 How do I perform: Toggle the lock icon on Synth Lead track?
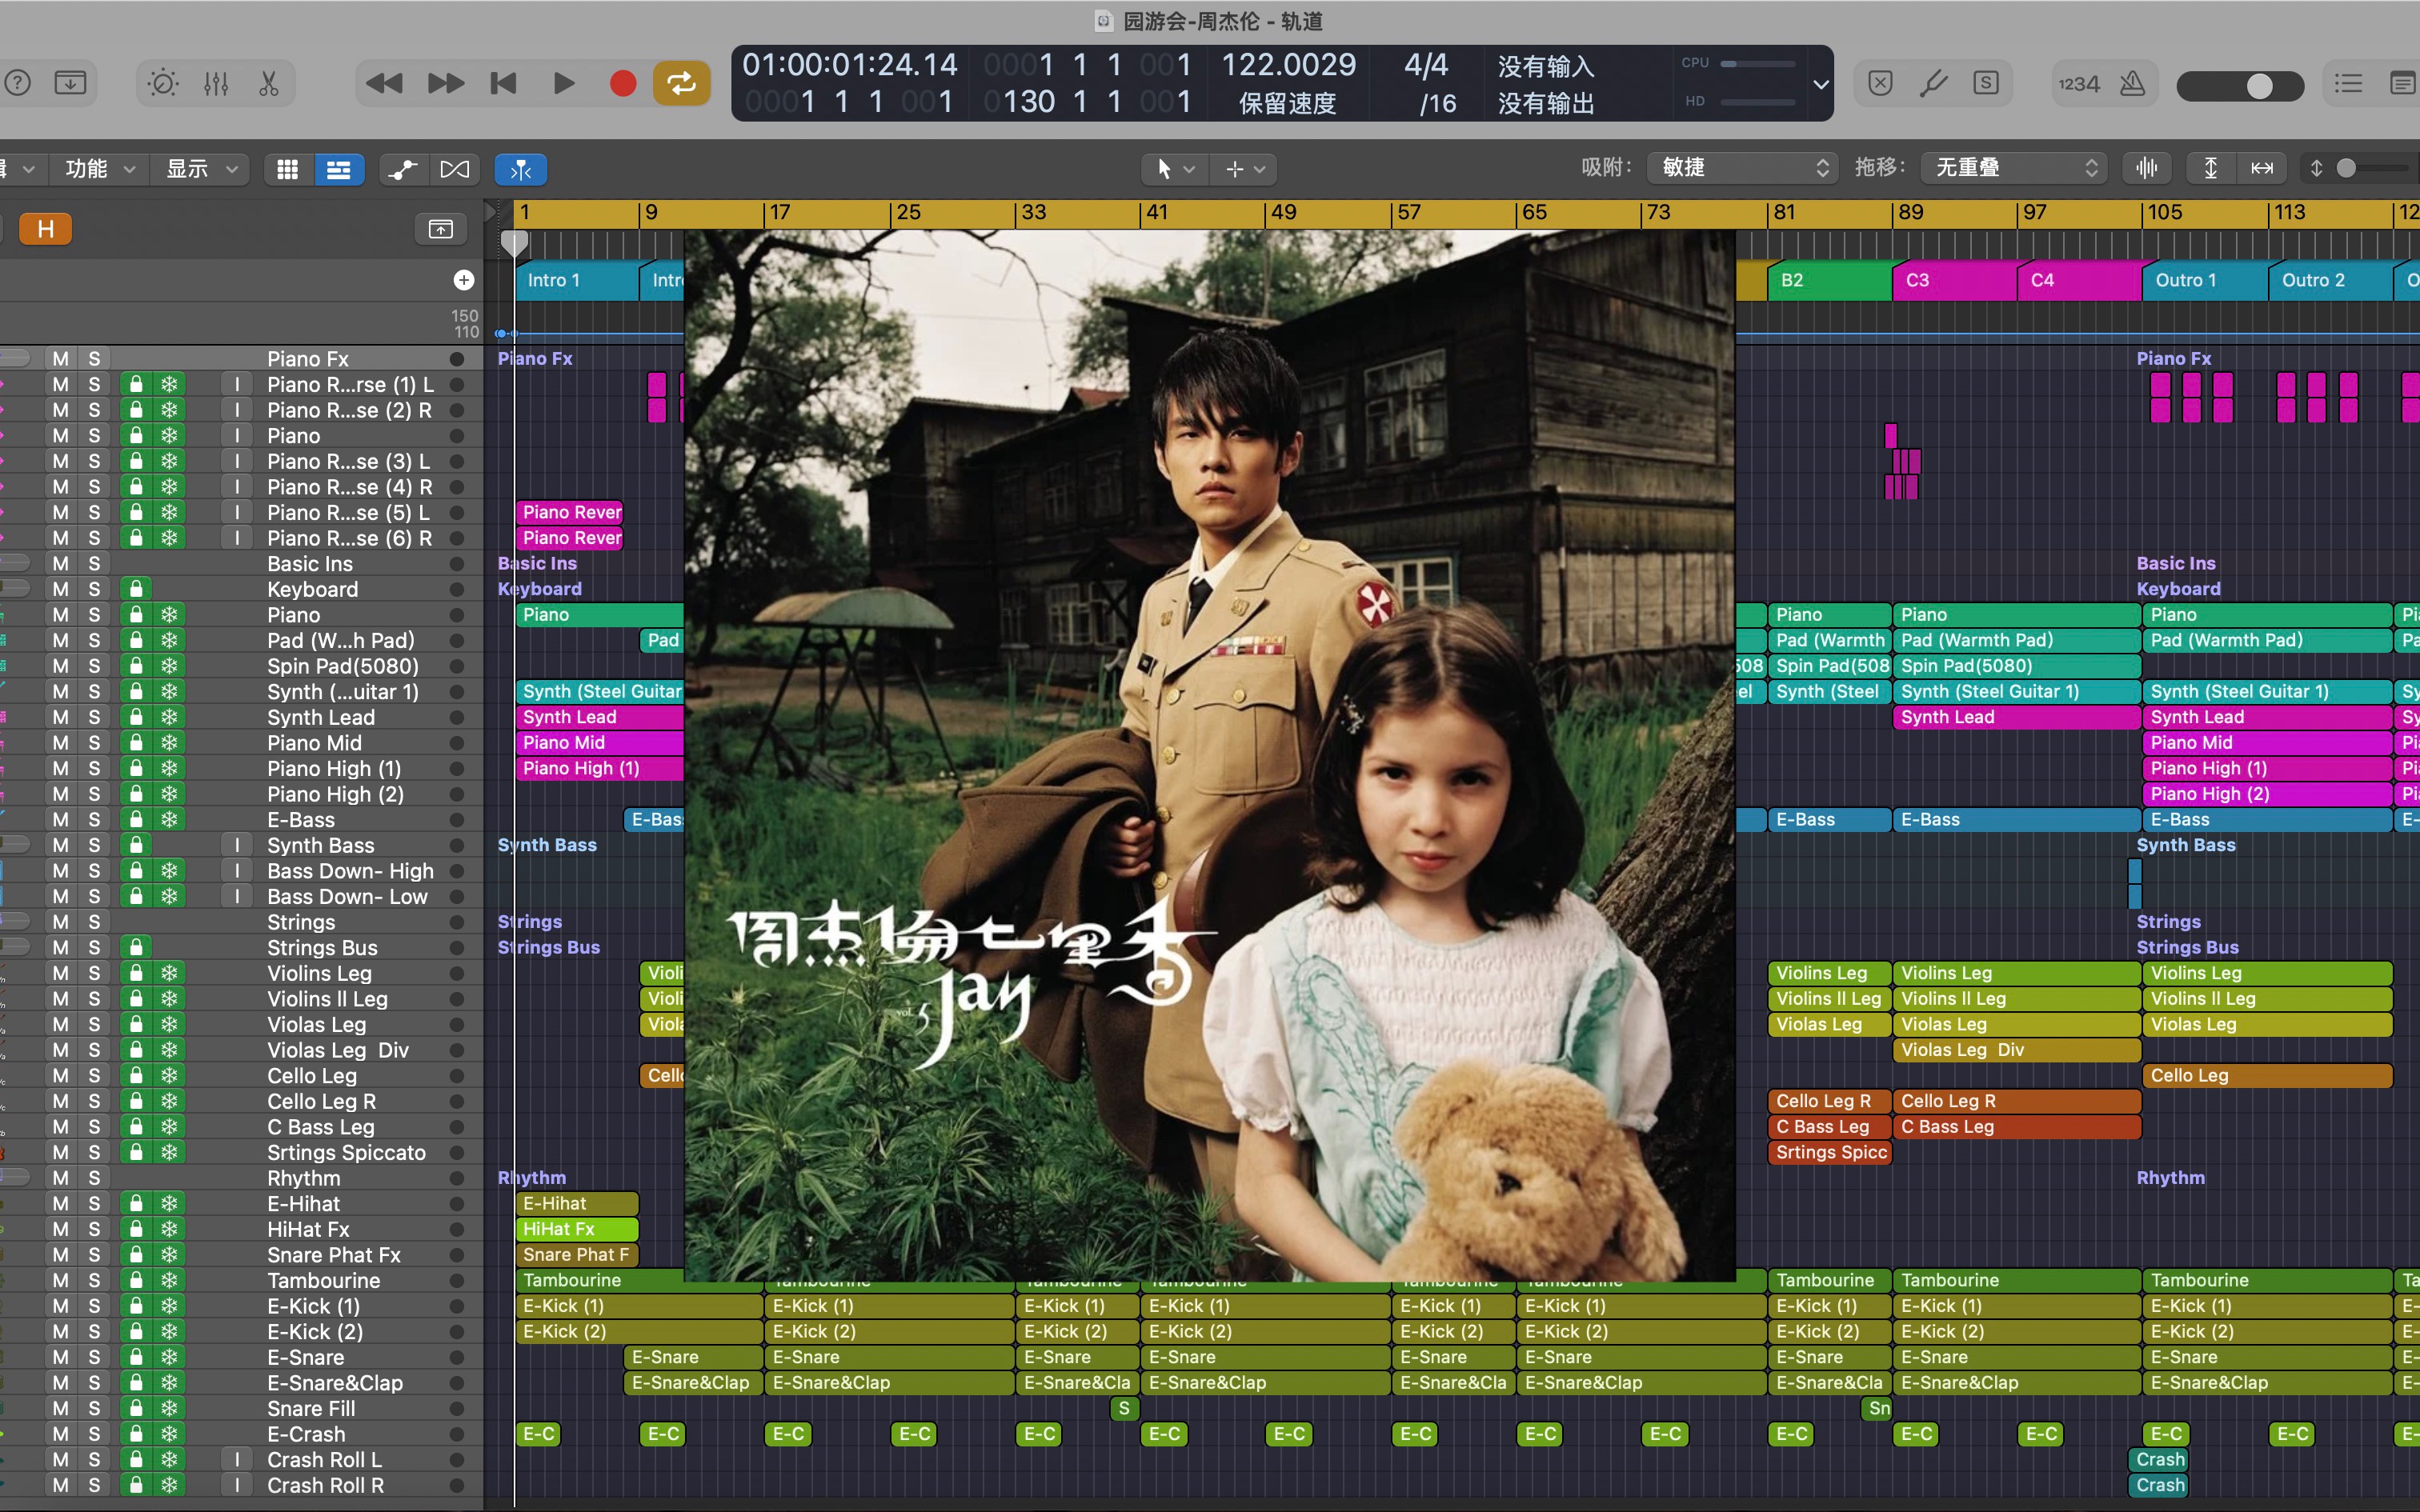tap(136, 717)
